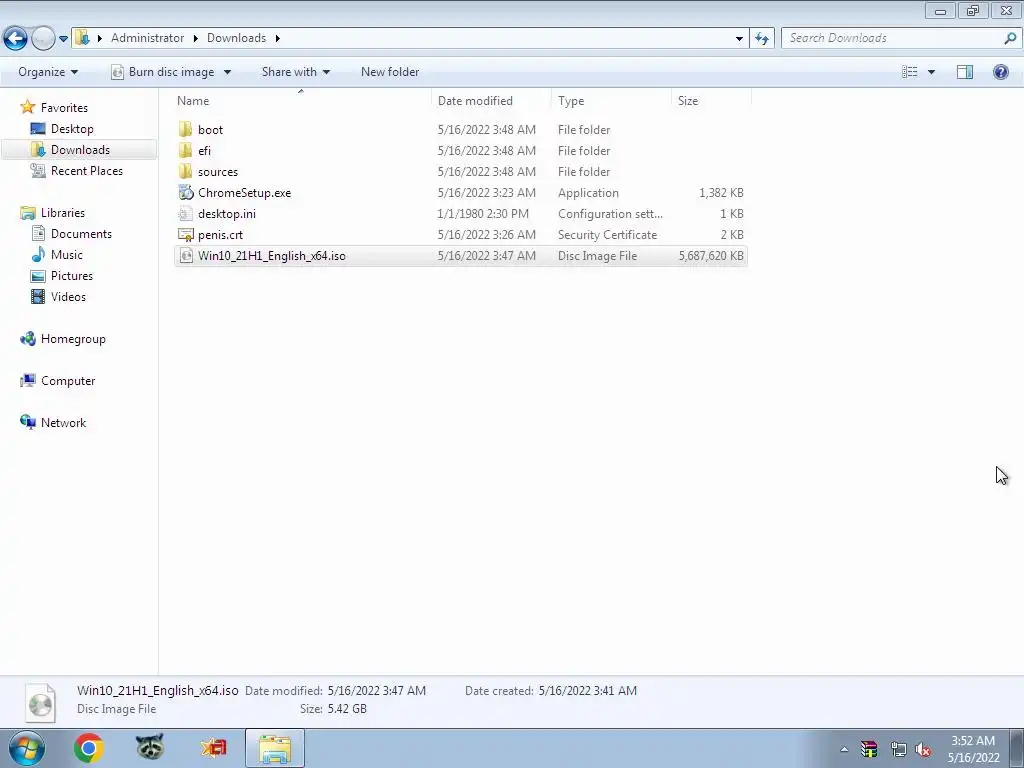The height and width of the screenshot is (768, 1024).
Task: Select the boot folder icon
Action: point(185,129)
